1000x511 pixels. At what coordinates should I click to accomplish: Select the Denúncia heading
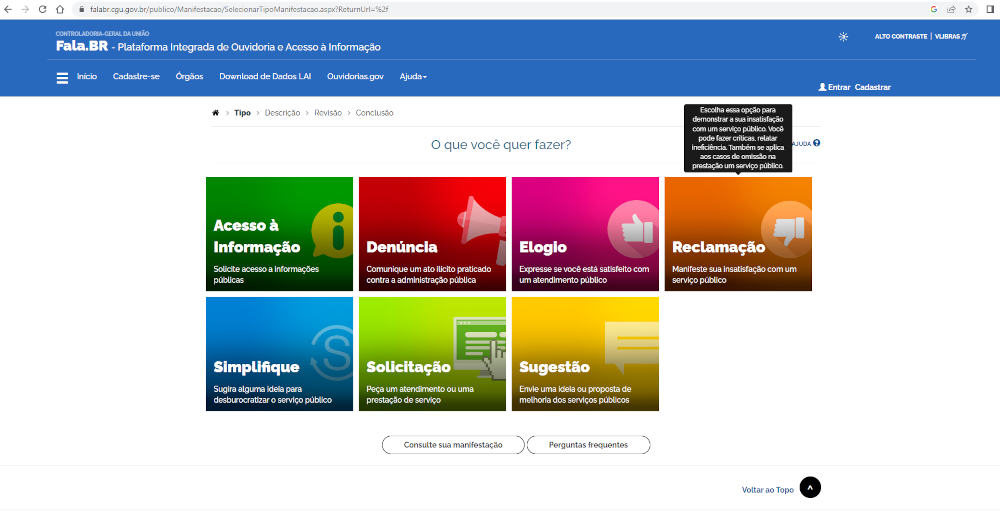(x=402, y=247)
